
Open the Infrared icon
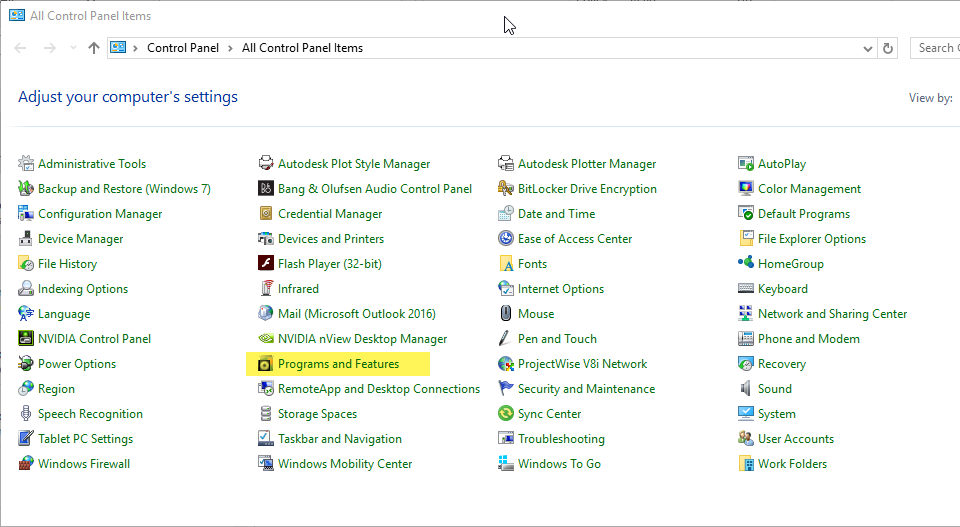tap(266, 288)
